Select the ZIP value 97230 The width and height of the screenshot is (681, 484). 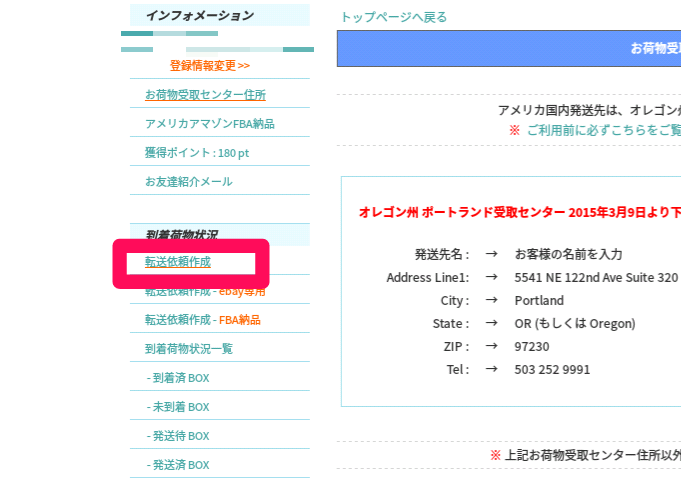click(532, 347)
